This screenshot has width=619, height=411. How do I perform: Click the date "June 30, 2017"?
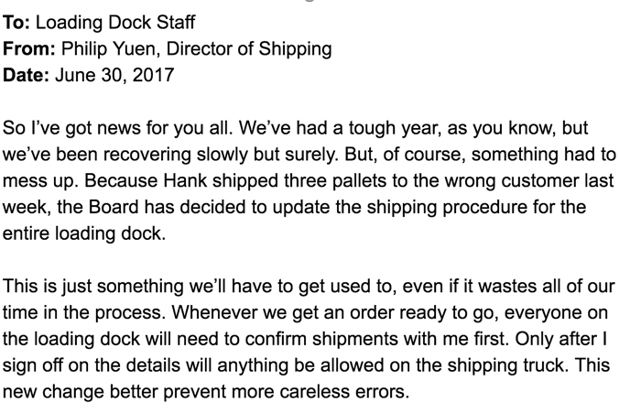tap(114, 75)
